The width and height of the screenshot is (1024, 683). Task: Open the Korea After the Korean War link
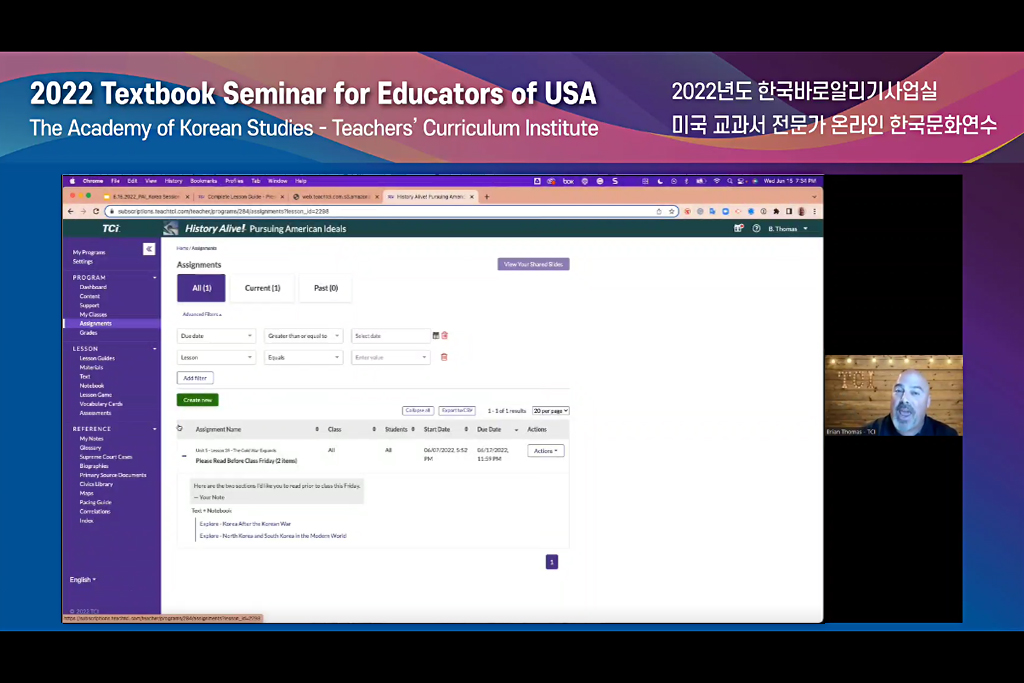tap(246, 524)
